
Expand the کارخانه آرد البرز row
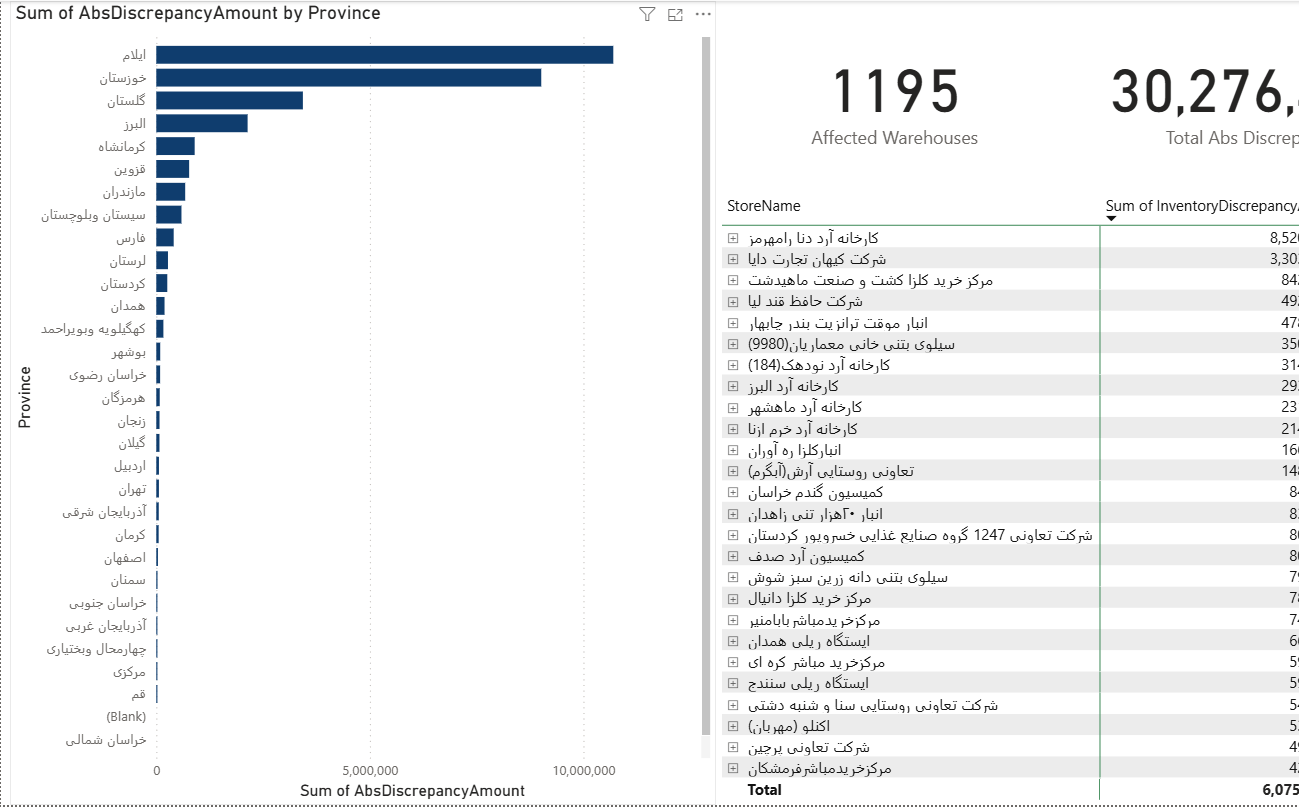click(x=733, y=386)
